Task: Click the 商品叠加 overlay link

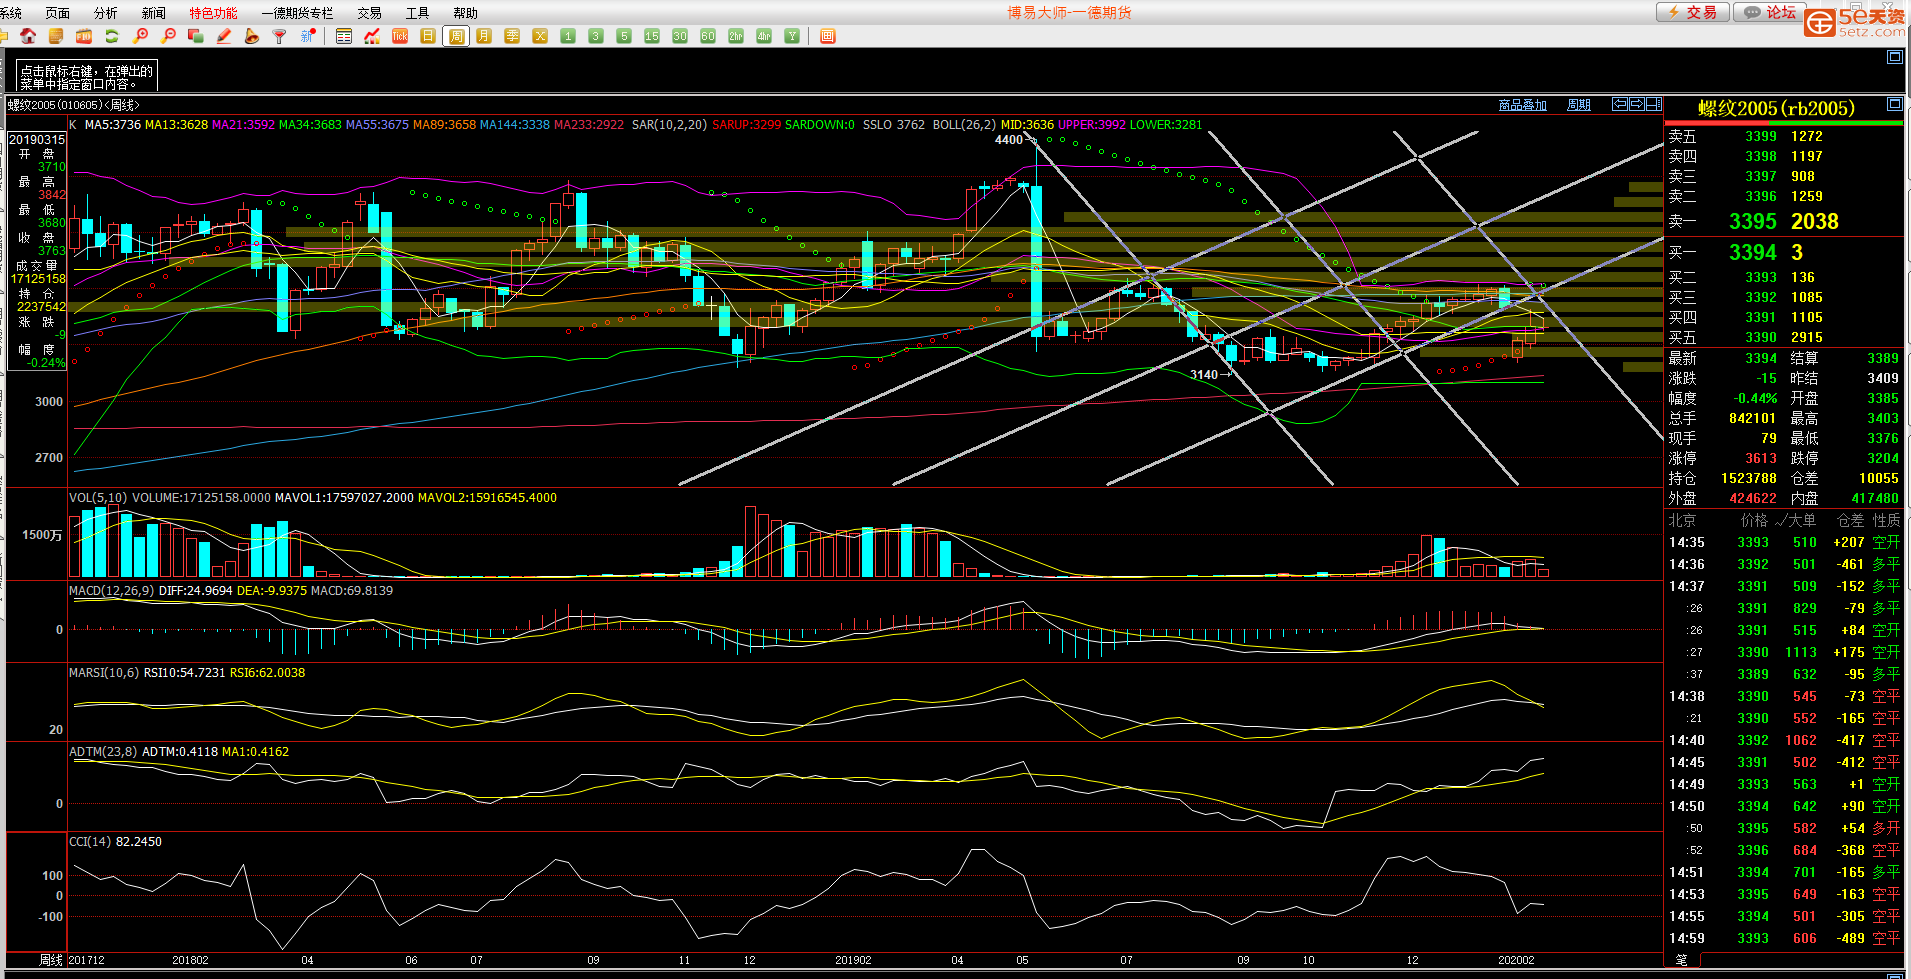Action: (x=1522, y=105)
